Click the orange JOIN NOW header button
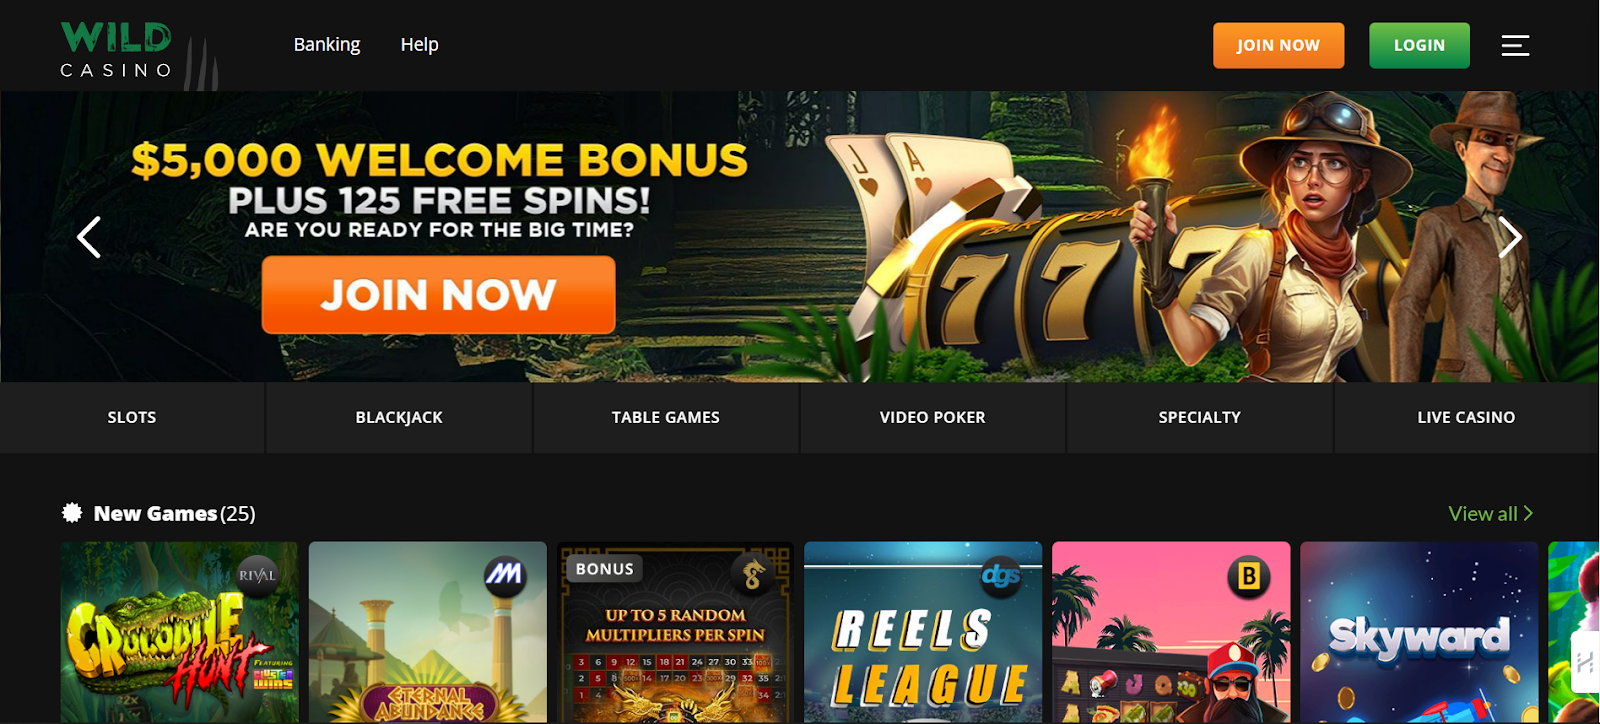The height and width of the screenshot is (724, 1600). 1278,45
